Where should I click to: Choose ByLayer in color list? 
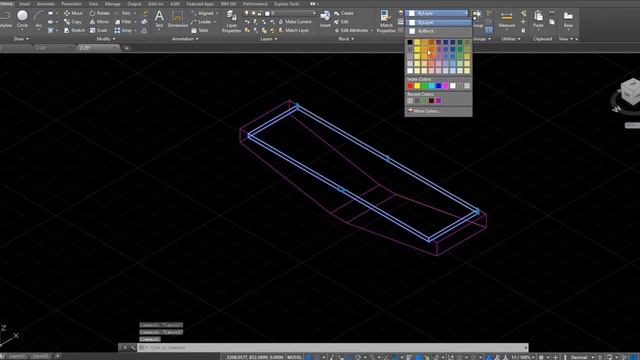438,22
